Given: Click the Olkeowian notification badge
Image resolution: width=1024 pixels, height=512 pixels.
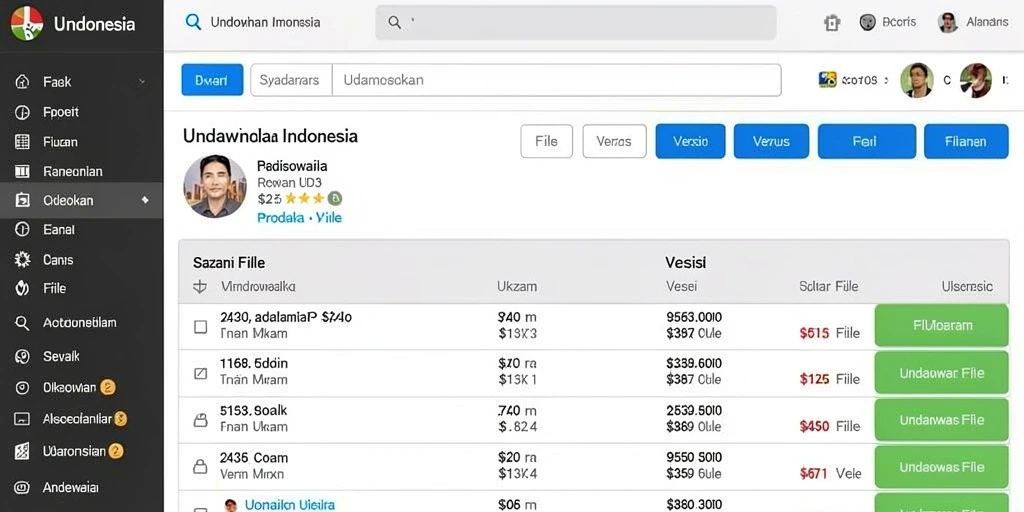Looking at the screenshot, I should tap(108, 387).
